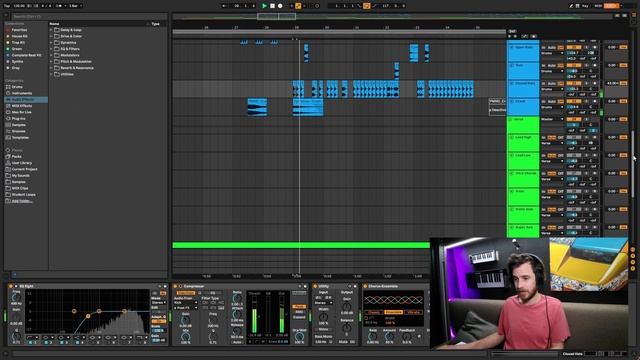Toggle the orange Loop switch in the transport

(x=366, y=6)
